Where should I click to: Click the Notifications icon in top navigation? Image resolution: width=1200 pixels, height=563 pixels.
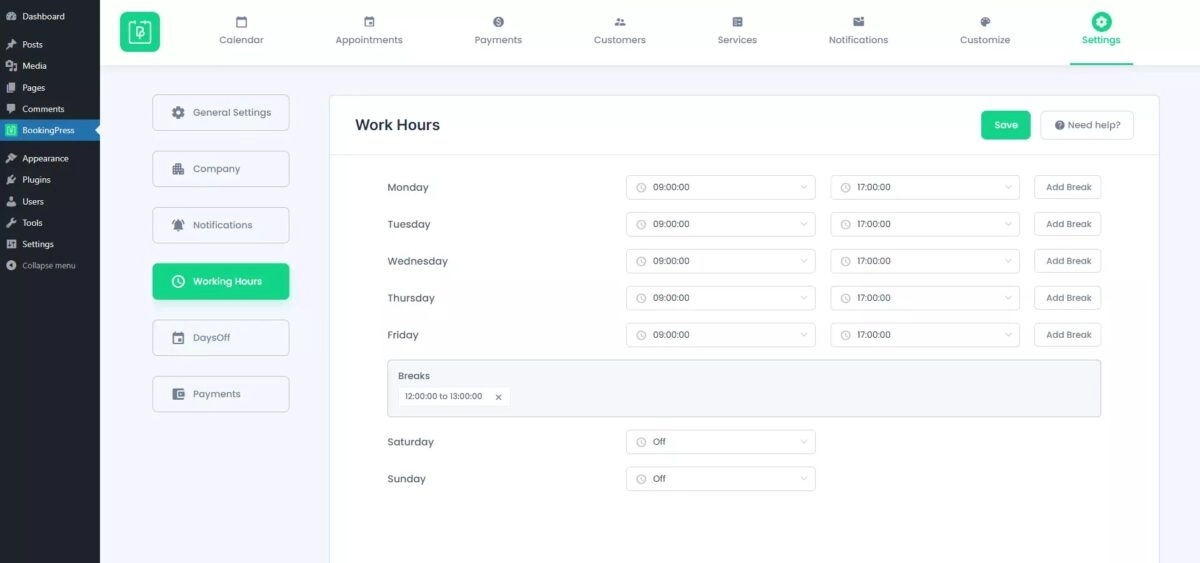858,22
